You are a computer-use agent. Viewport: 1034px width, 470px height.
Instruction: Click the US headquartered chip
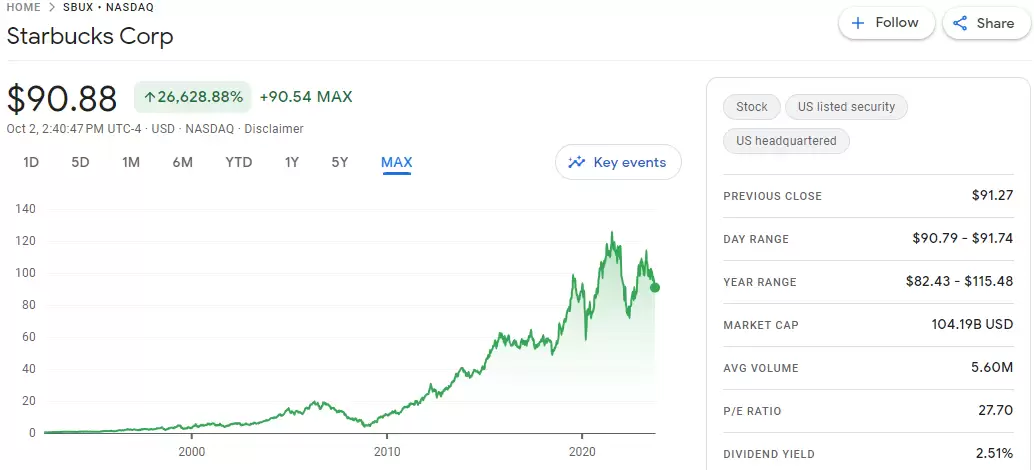click(786, 141)
